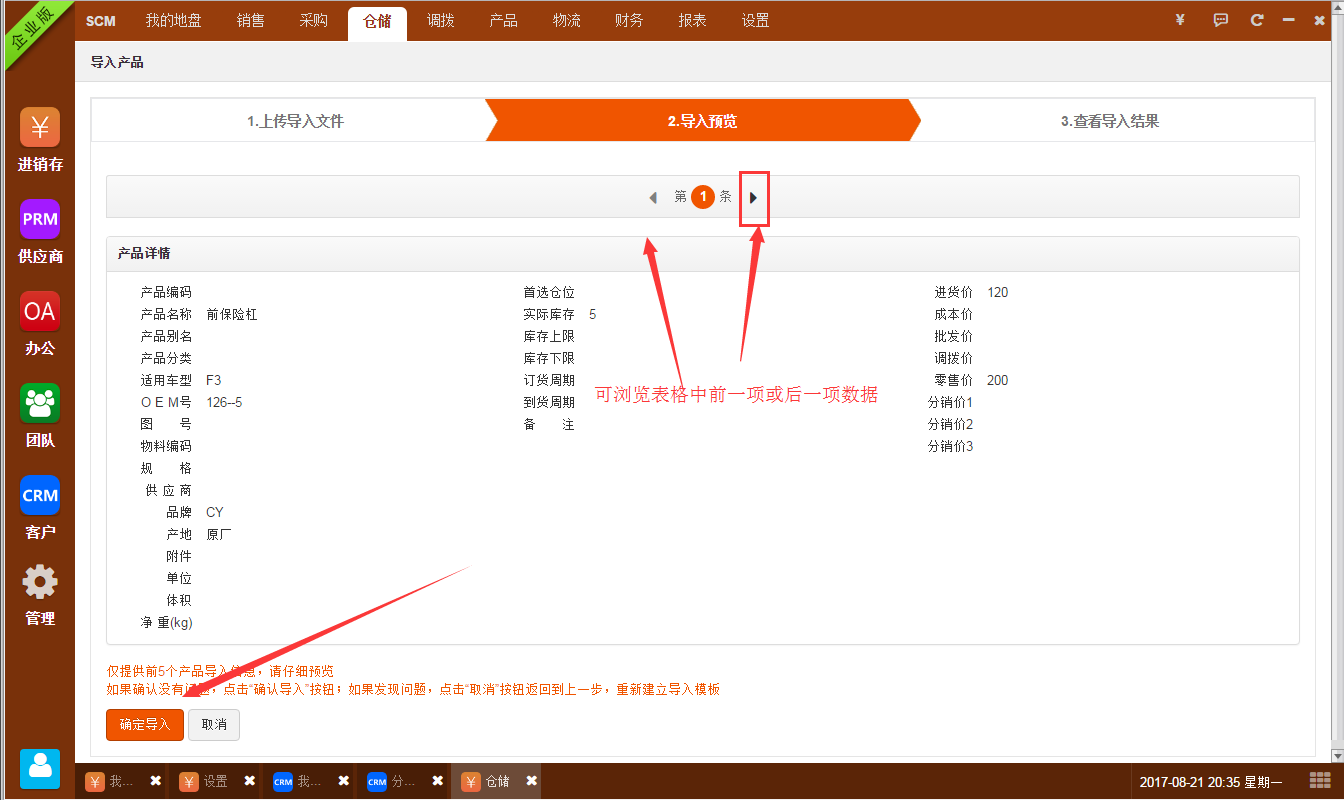Click the page number 1 indicator
1344x800 pixels.
703,197
